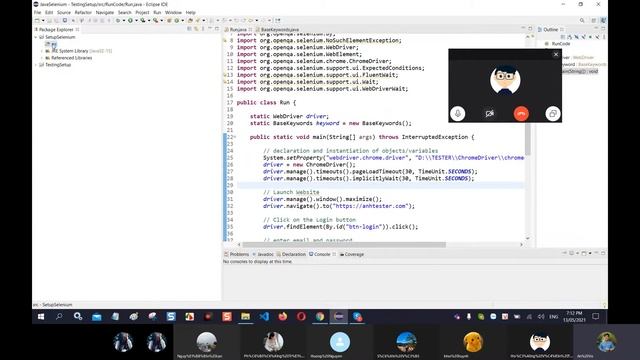Screen dimensions: 640x360
Task: Switch to the Javadoc tab
Action: tap(263, 254)
